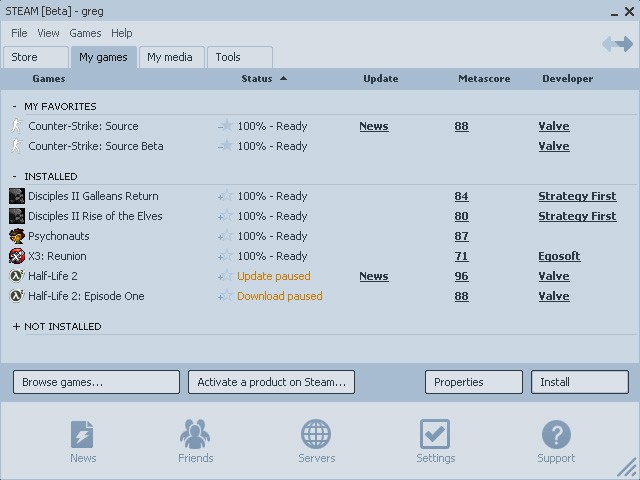Click the Half-Life 2 lambda icon
Viewport: 640px width, 480px height.
tap(17, 276)
